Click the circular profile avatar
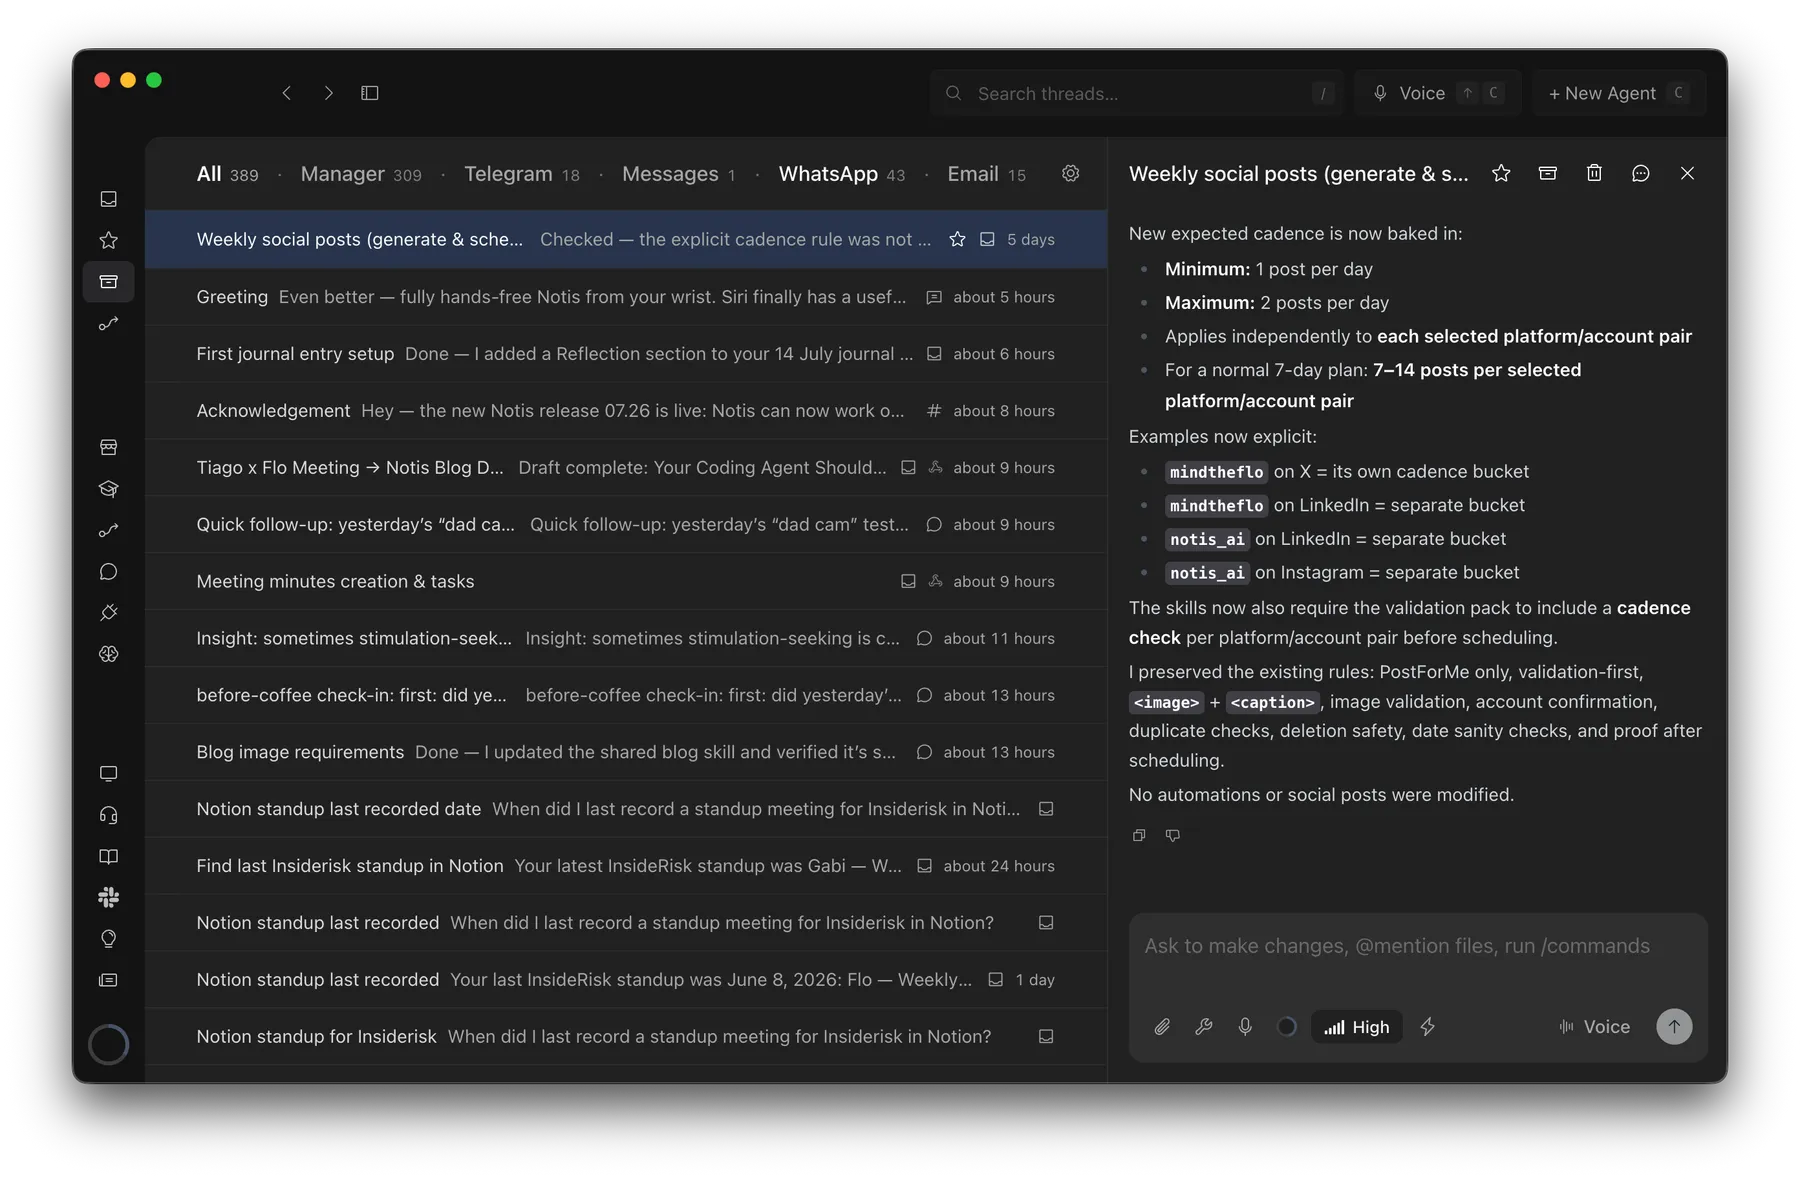The image size is (1800, 1179). point(109,1044)
